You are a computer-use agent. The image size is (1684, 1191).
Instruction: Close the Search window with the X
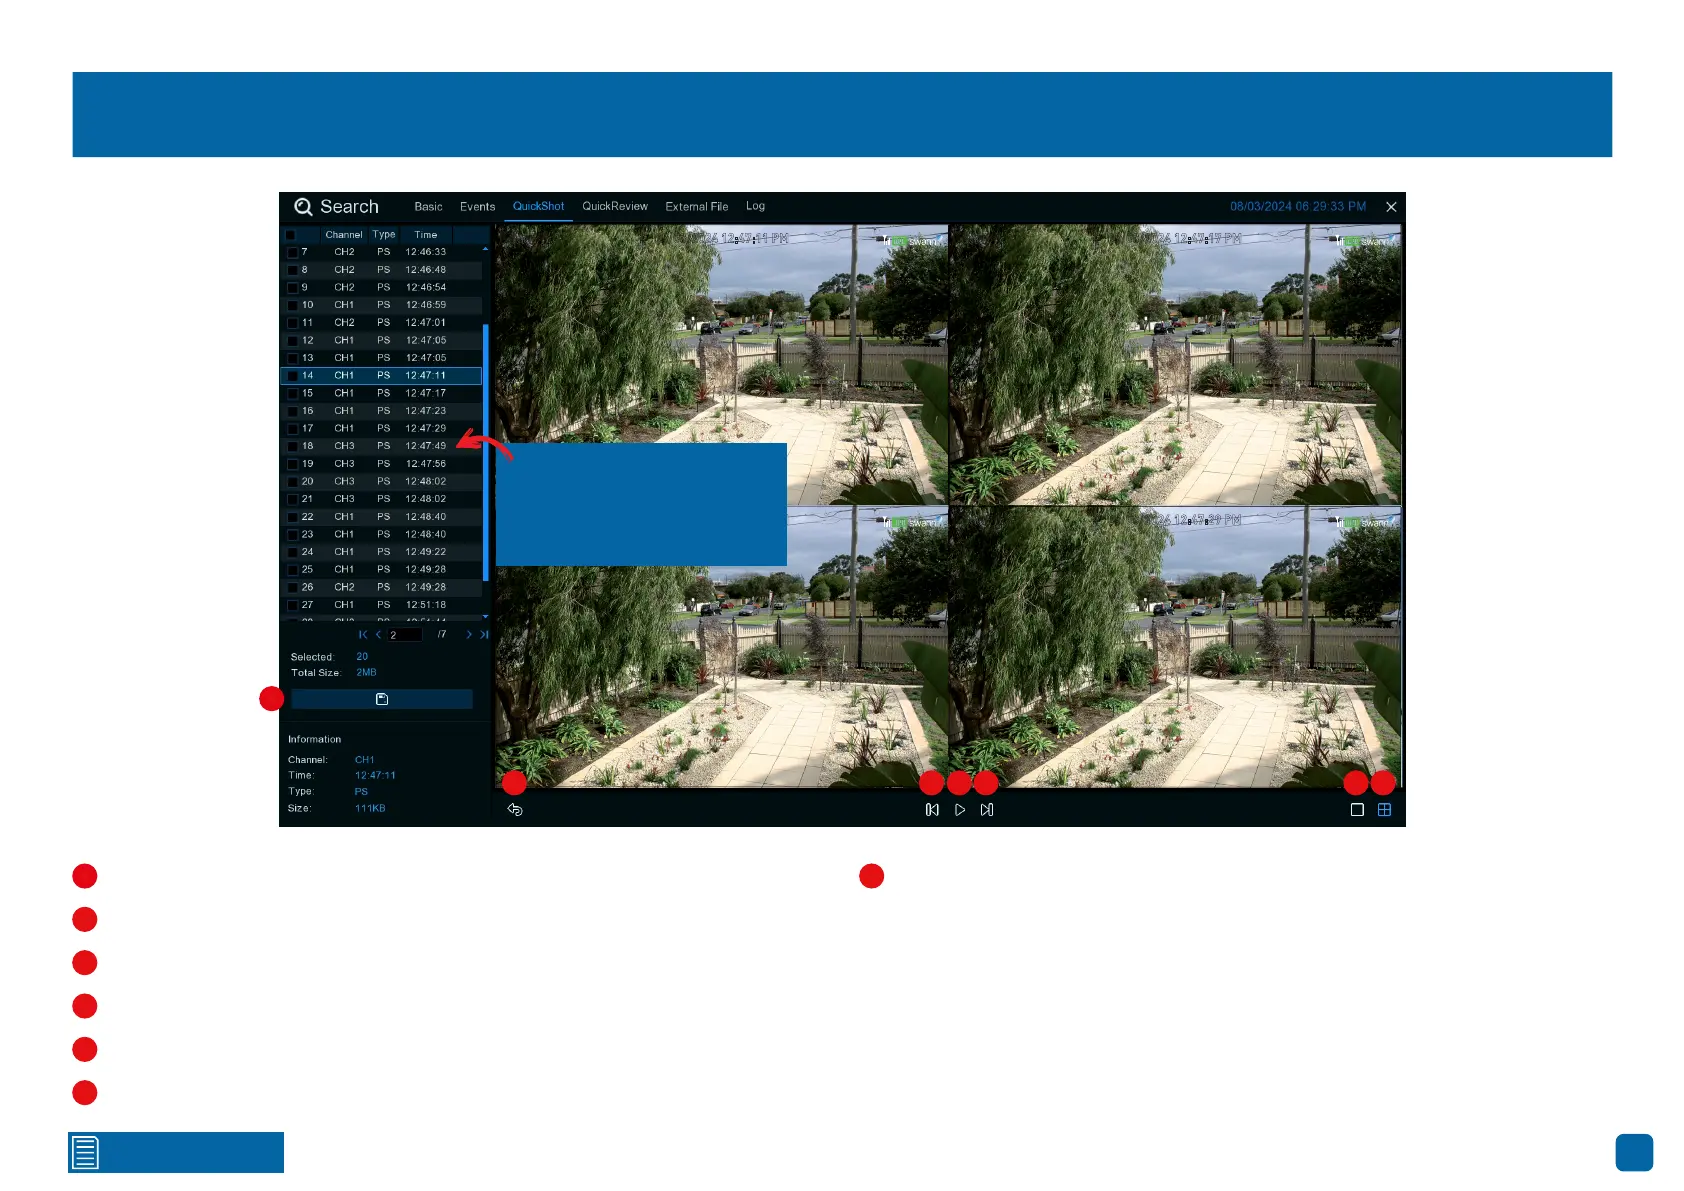coord(1391,207)
